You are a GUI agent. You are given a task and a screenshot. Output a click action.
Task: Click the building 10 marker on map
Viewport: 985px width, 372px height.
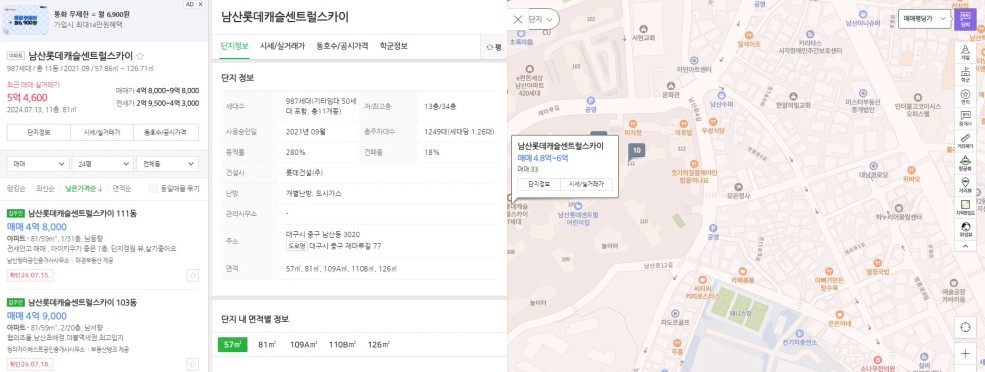[x=637, y=151]
